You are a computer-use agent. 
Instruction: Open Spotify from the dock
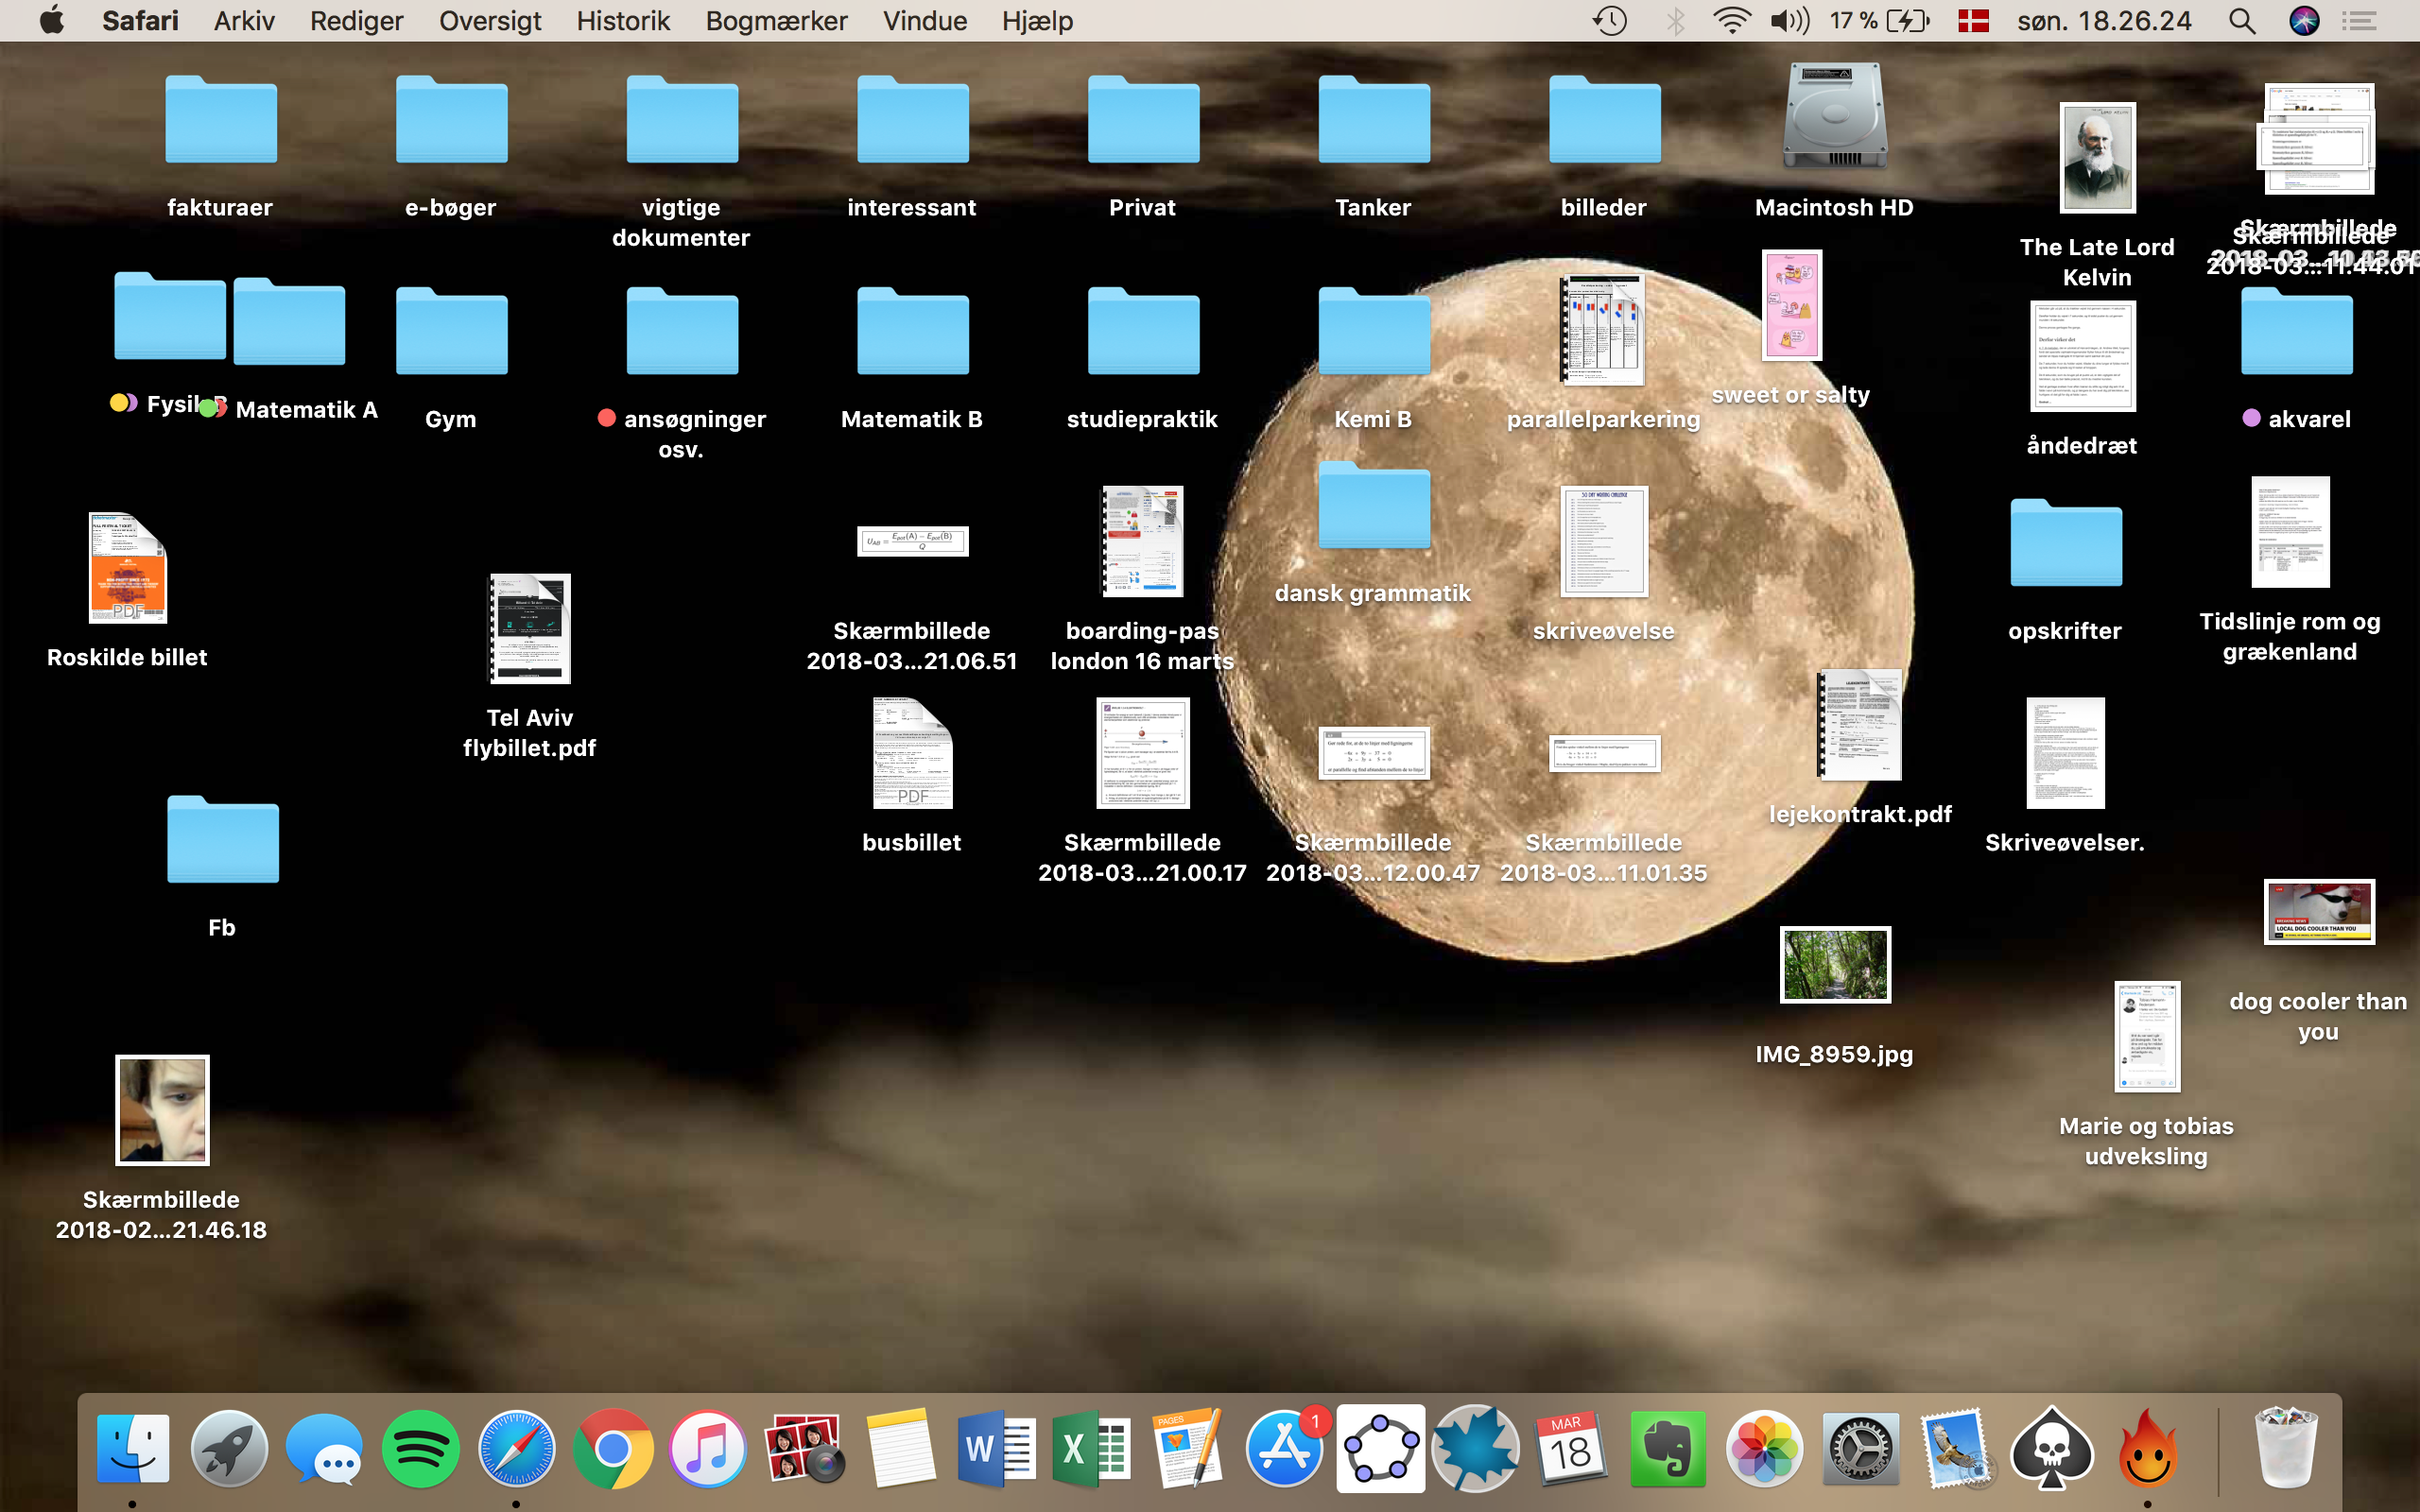[x=420, y=1449]
